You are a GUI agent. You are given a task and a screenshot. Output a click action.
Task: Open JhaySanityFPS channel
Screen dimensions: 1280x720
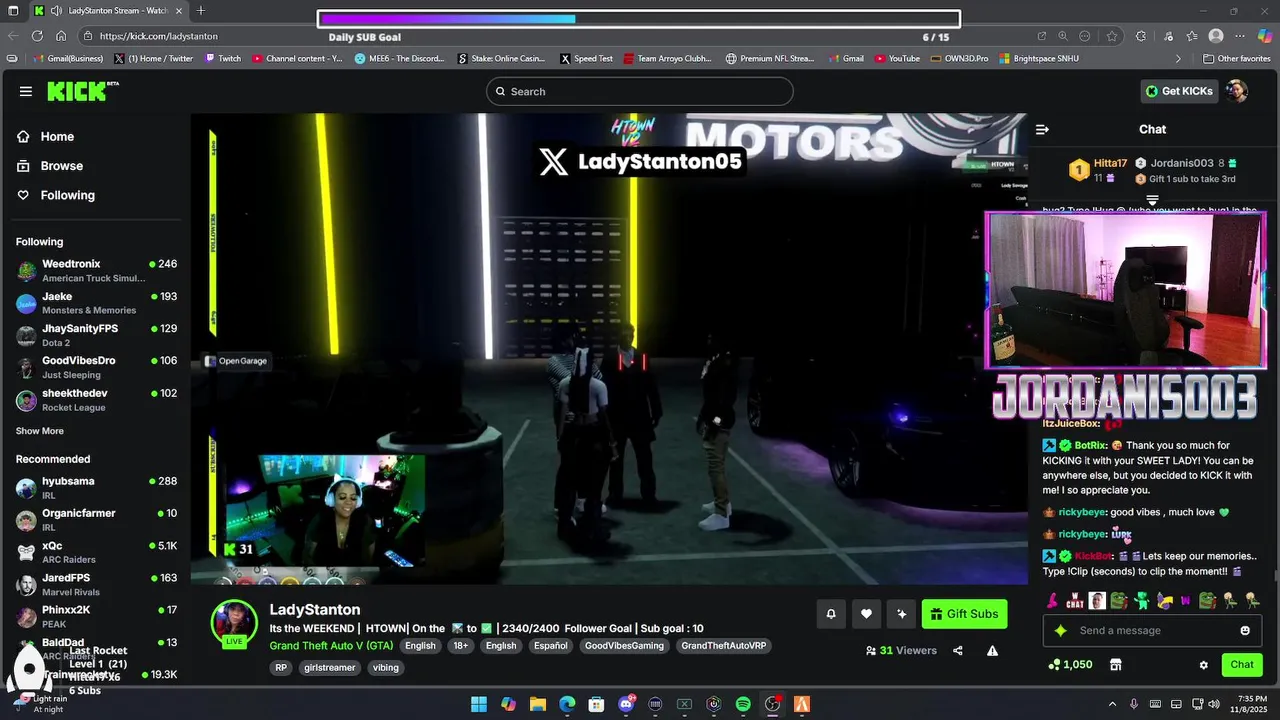coord(96,335)
